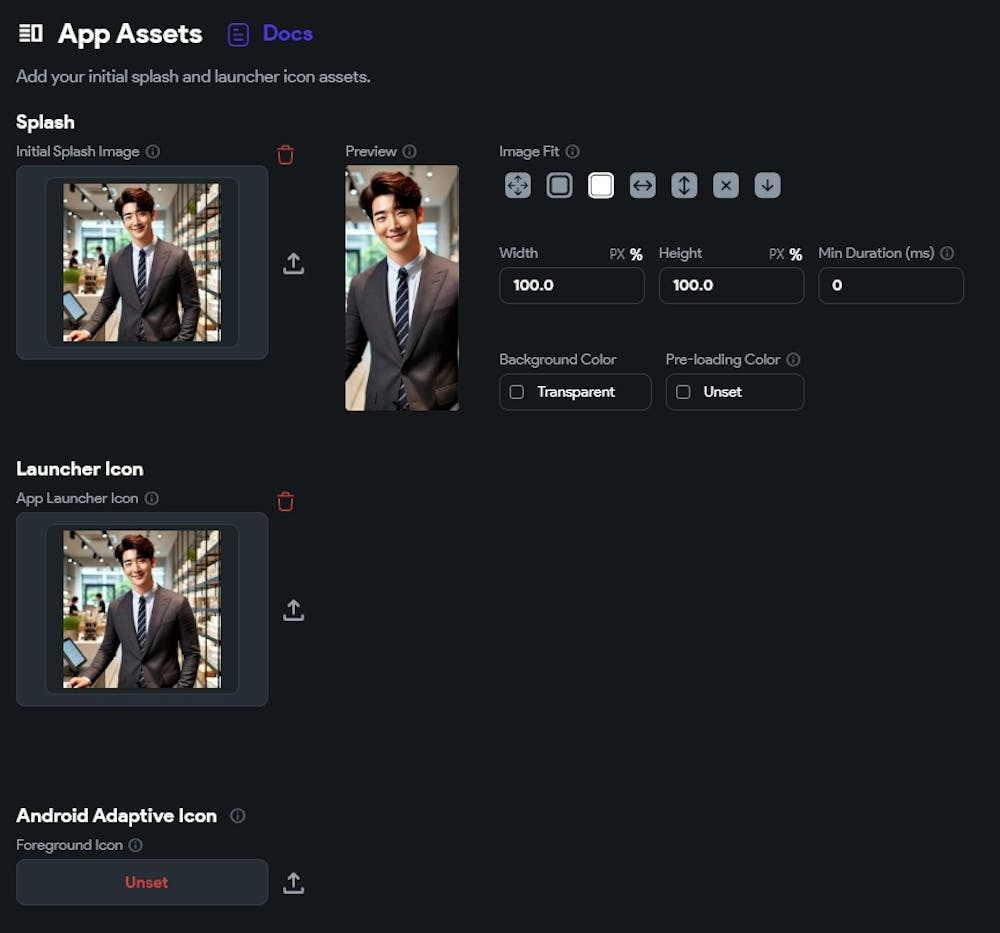Open the Docs link
The width and height of the screenshot is (1000, 933).
click(270, 34)
